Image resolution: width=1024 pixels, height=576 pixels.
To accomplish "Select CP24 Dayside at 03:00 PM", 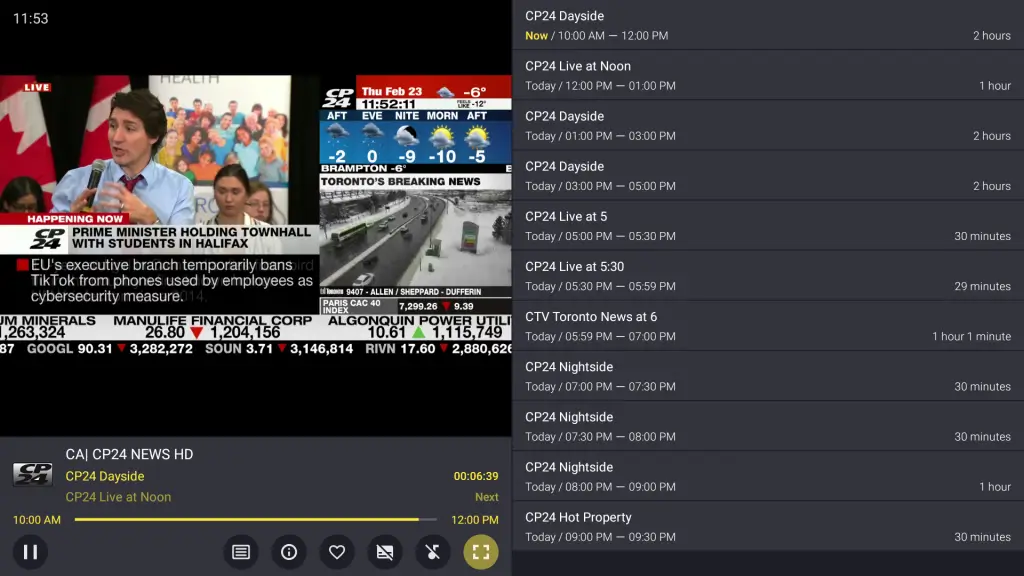I will [x=768, y=176].
